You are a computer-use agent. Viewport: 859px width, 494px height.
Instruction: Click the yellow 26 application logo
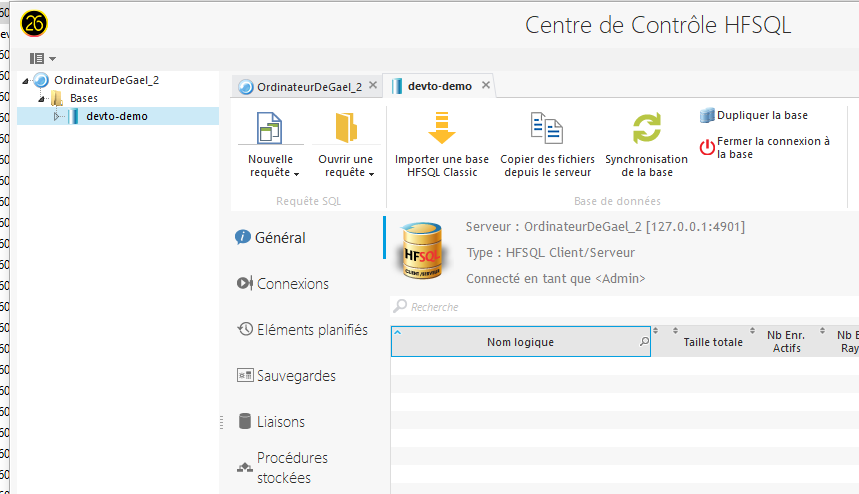(34, 24)
